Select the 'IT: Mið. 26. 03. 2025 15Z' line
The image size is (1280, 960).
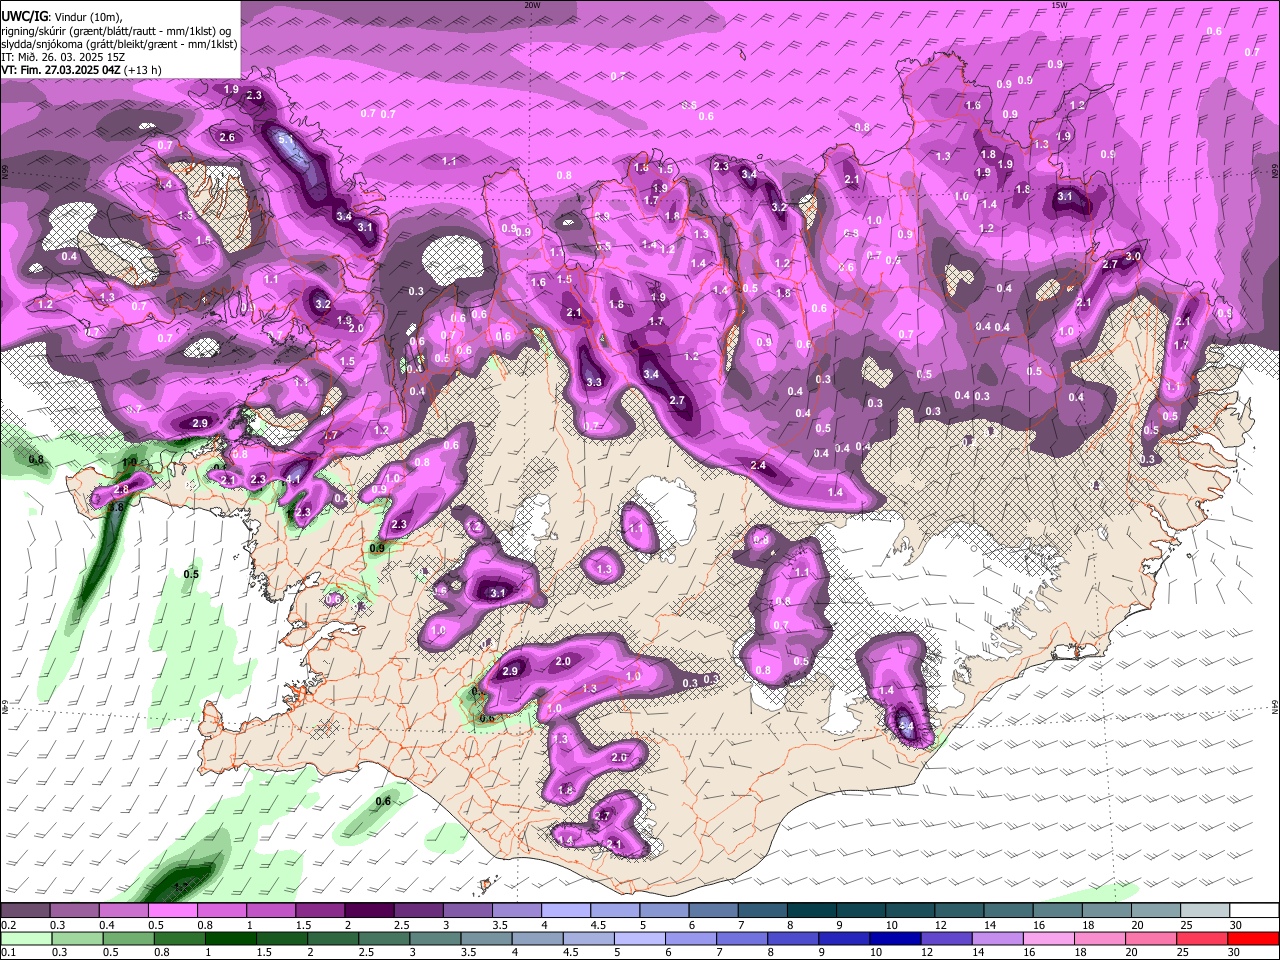[x=63, y=57]
